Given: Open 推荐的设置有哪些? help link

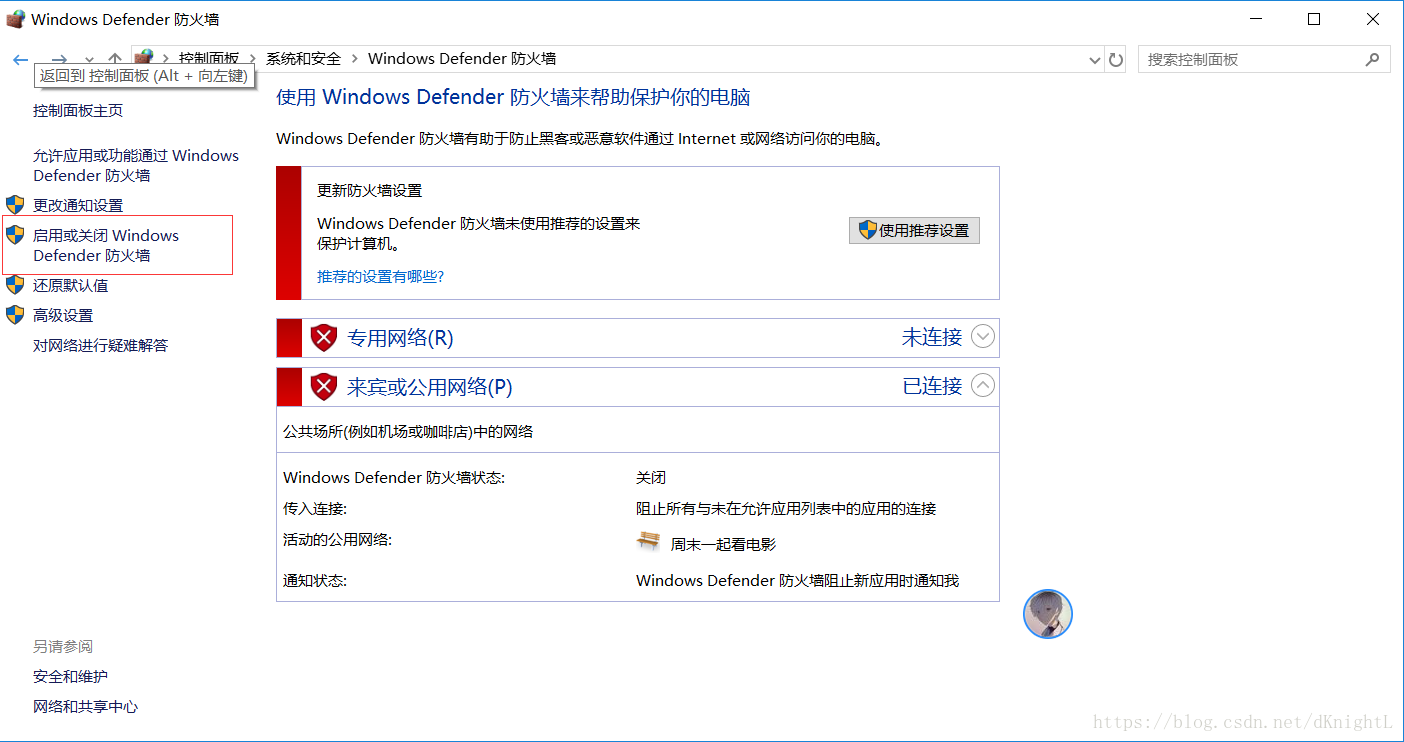Looking at the screenshot, I should click(x=381, y=276).
